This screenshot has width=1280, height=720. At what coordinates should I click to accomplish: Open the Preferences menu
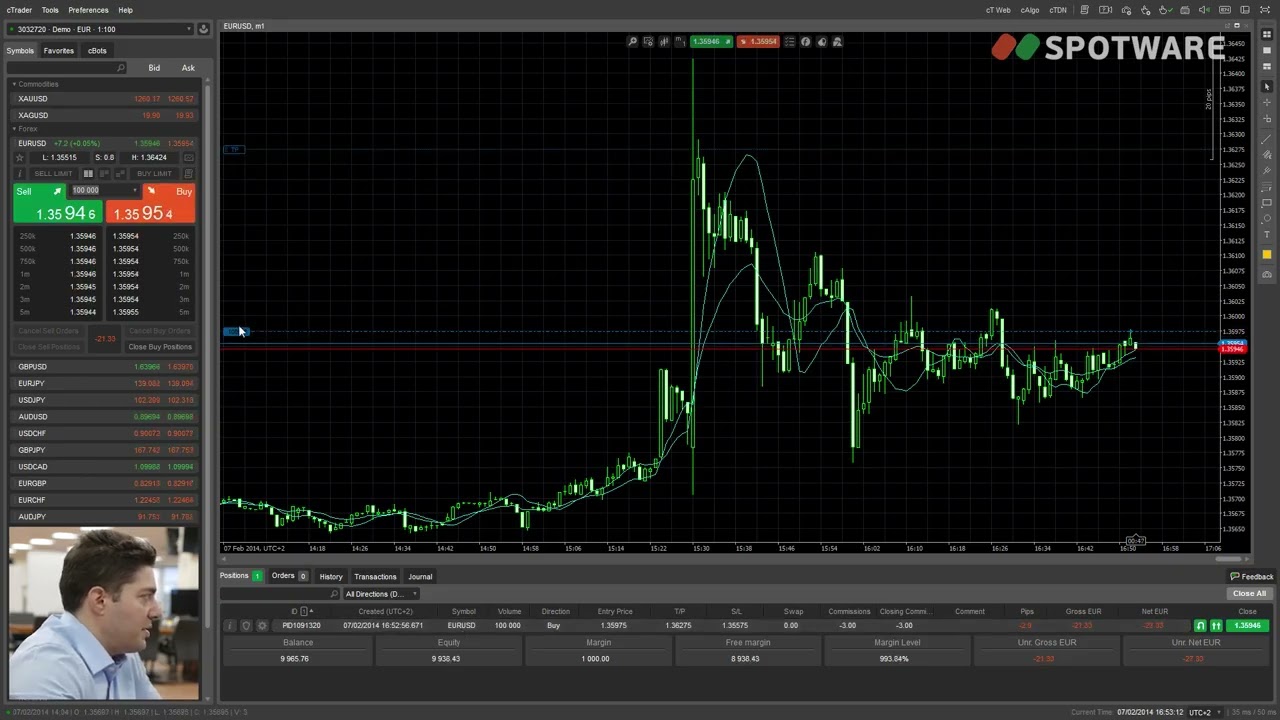[88, 10]
